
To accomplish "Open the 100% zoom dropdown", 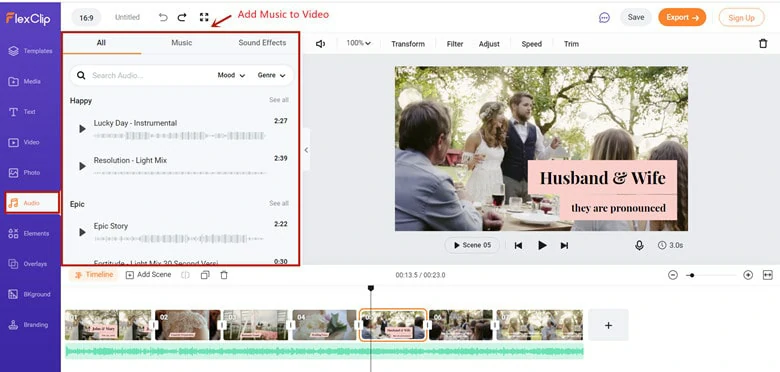I will pos(359,43).
